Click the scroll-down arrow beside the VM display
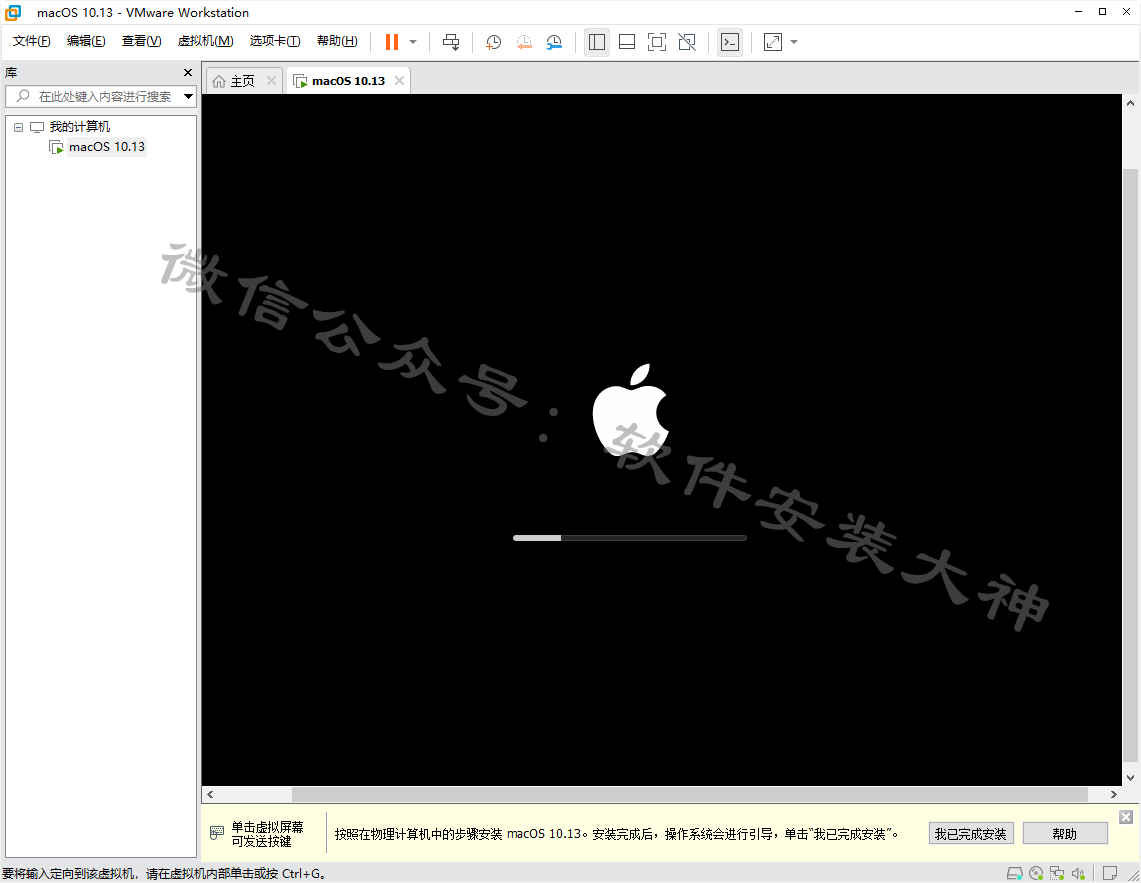This screenshot has width=1141, height=883. pos(1130,777)
